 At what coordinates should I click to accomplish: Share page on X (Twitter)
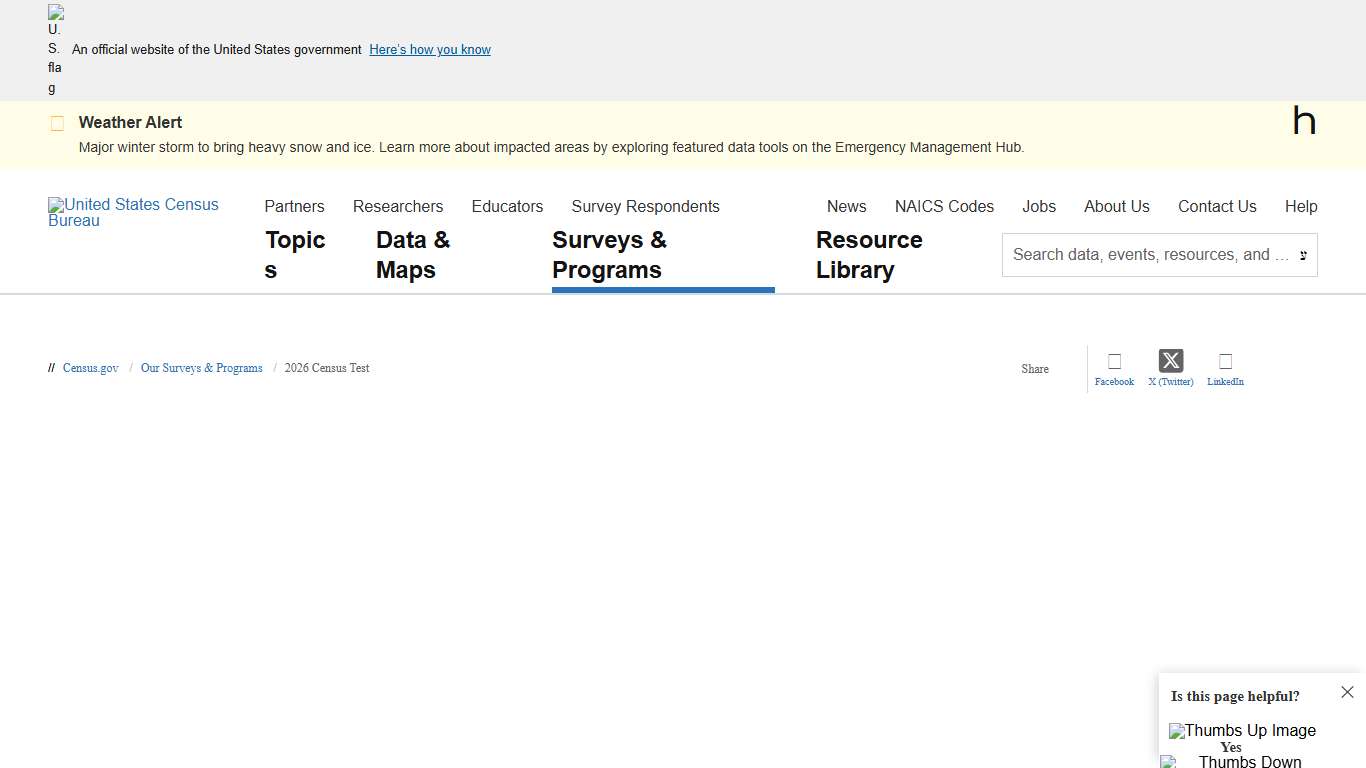point(1170,362)
